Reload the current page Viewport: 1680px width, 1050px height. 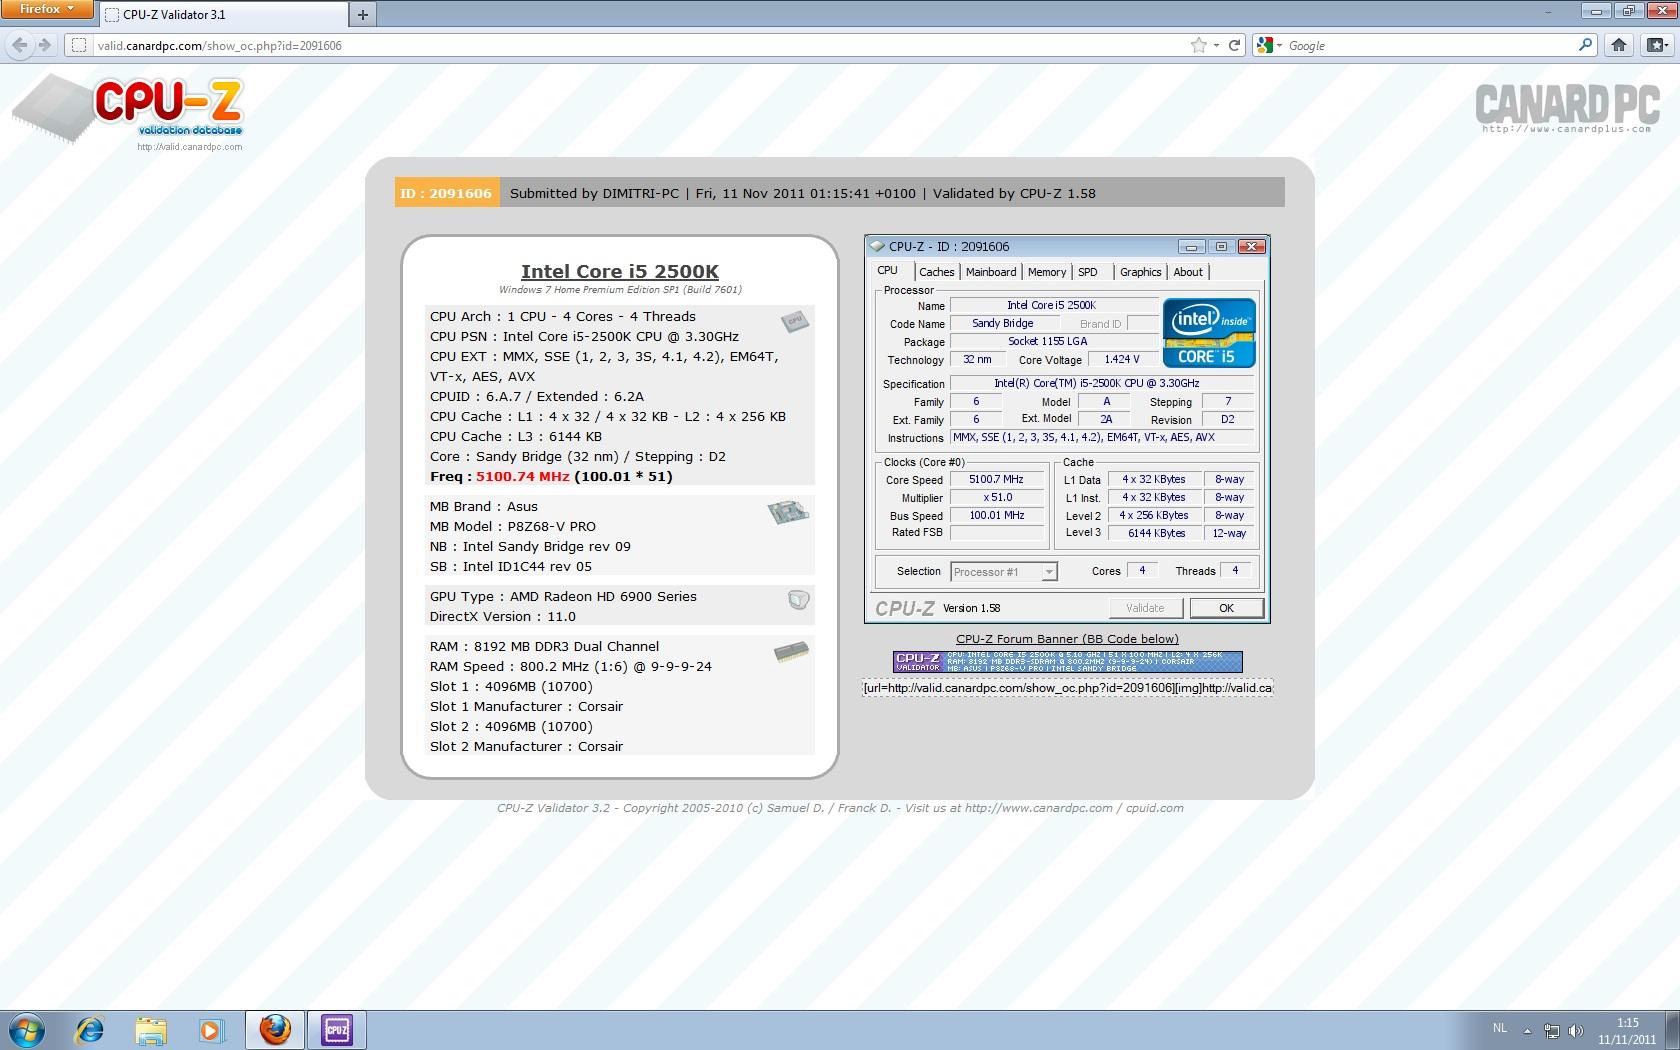click(1234, 45)
